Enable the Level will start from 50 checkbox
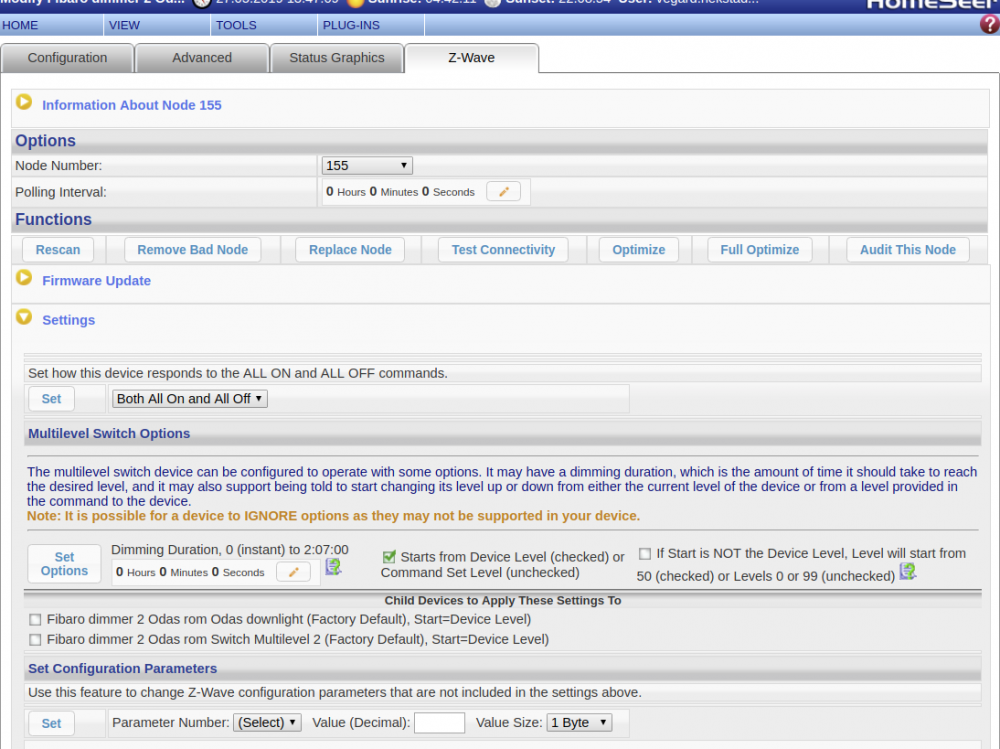The width and height of the screenshot is (1000, 749). 645,553
